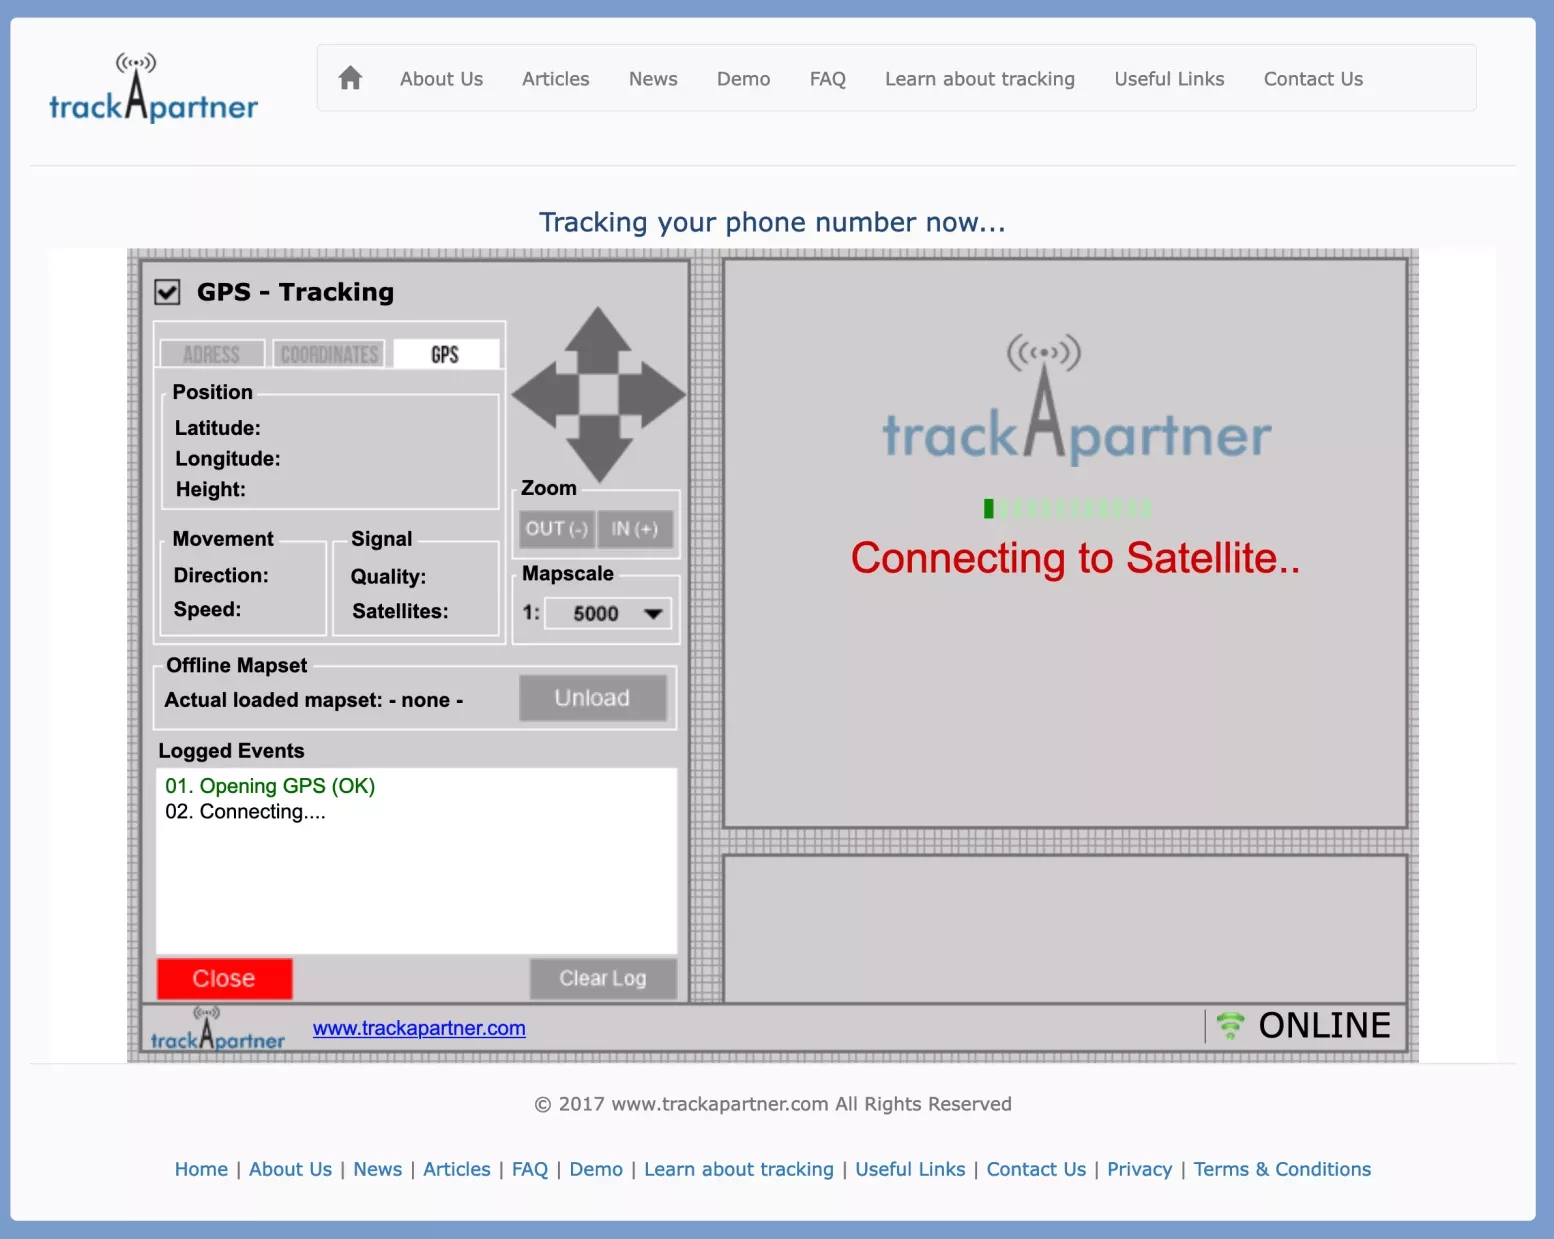Click the Zoom IN (+) button
Image resolution: width=1554 pixels, height=1239 pixels.
pyautogui.click(x=635, y=529)
